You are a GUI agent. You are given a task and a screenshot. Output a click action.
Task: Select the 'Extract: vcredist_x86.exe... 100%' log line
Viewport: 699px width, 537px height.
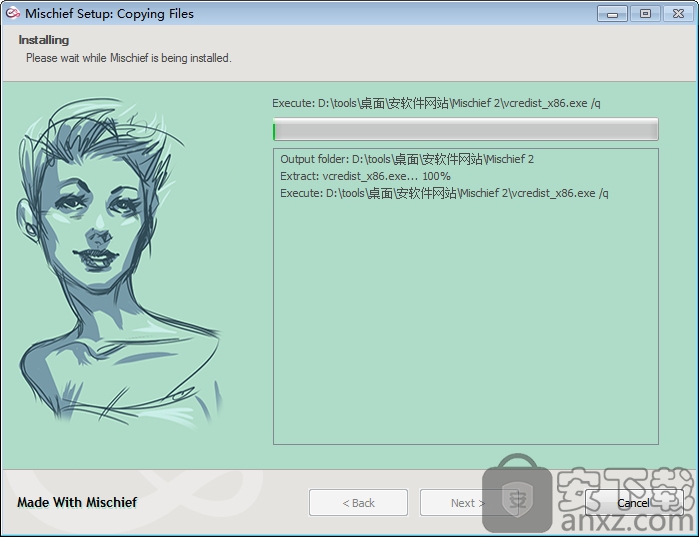pyautogui.click(x=365, y=176)
